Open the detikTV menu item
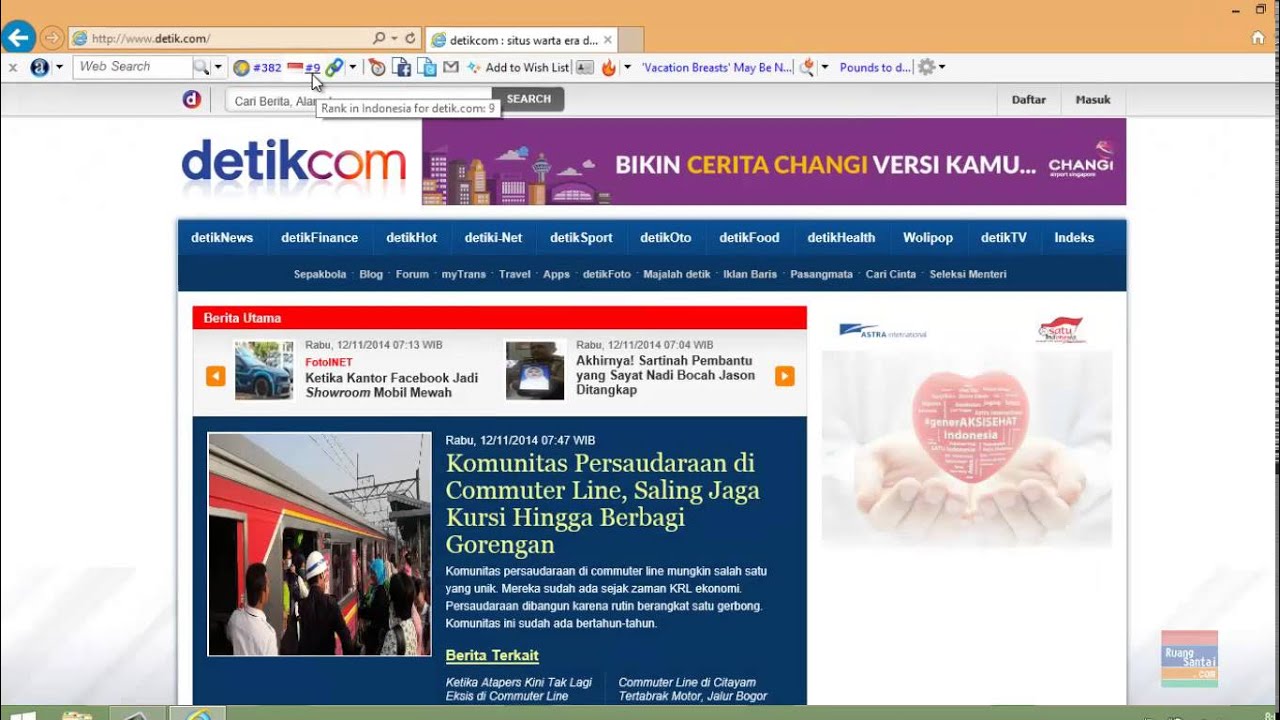1280x720 pixels. [x=1003, y=238]
